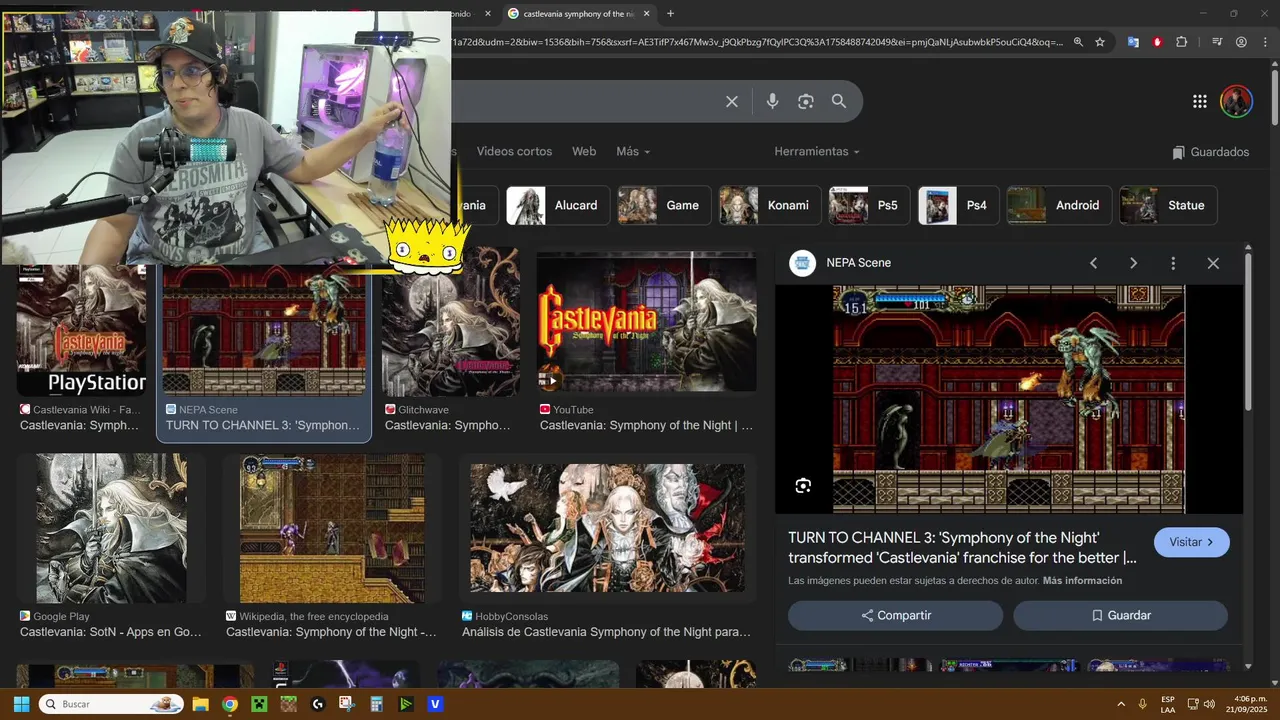Open Google Lens image search icon

805,101
